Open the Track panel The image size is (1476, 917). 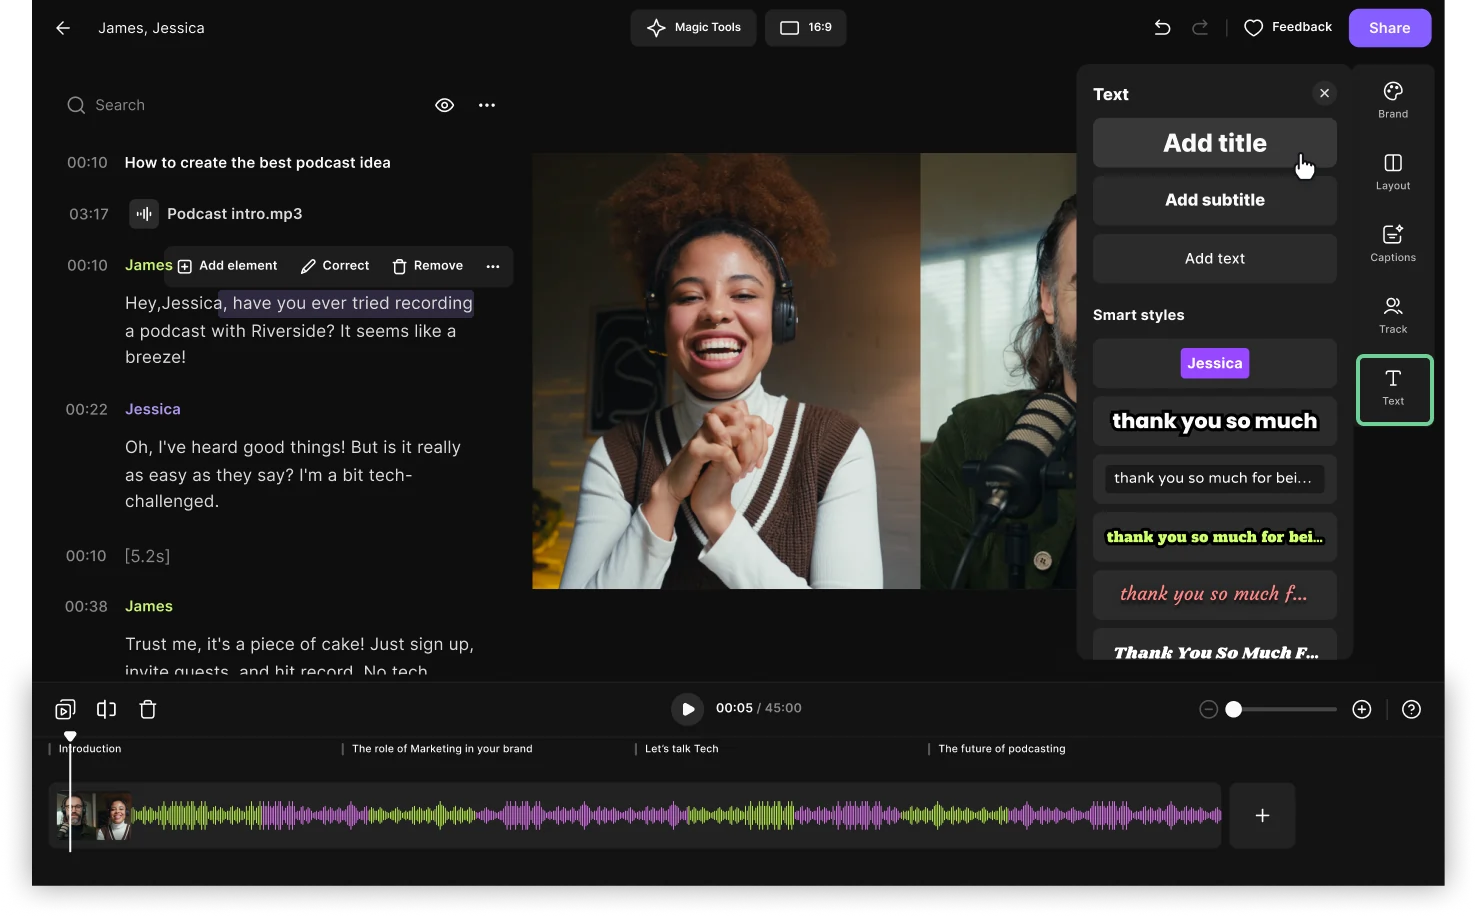[1392, 313]
